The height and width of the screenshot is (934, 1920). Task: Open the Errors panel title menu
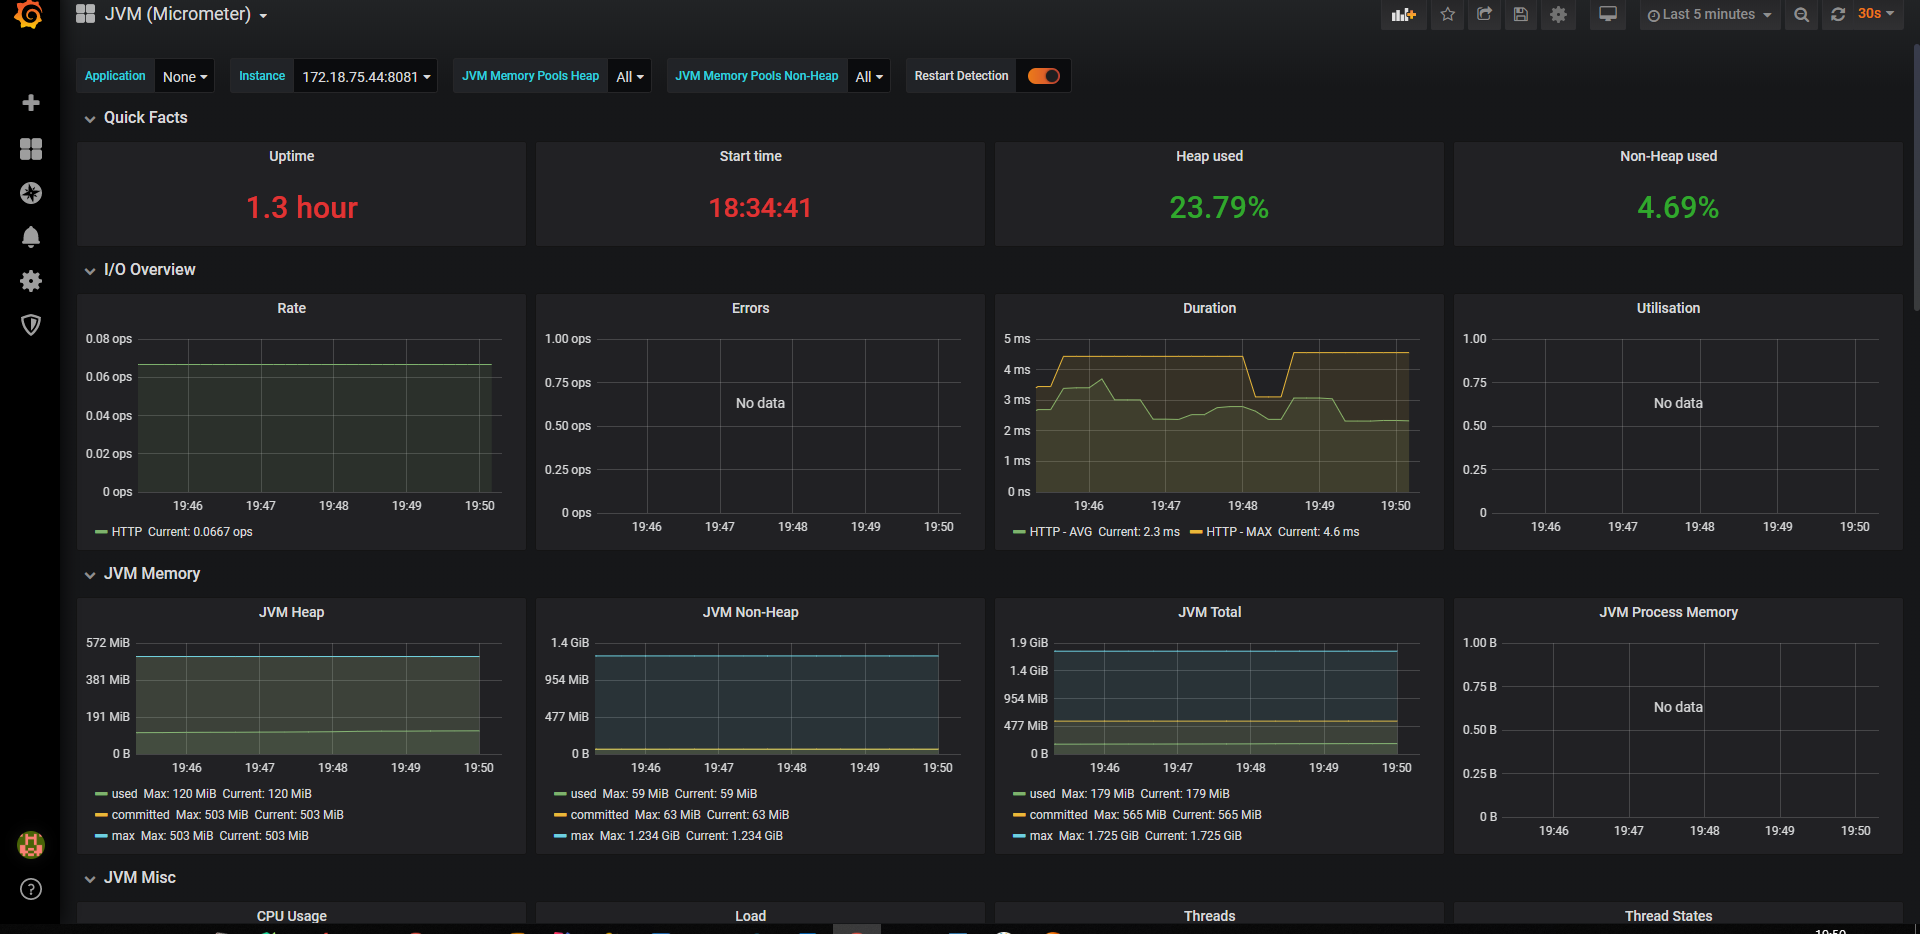click(x=751, y=308)
